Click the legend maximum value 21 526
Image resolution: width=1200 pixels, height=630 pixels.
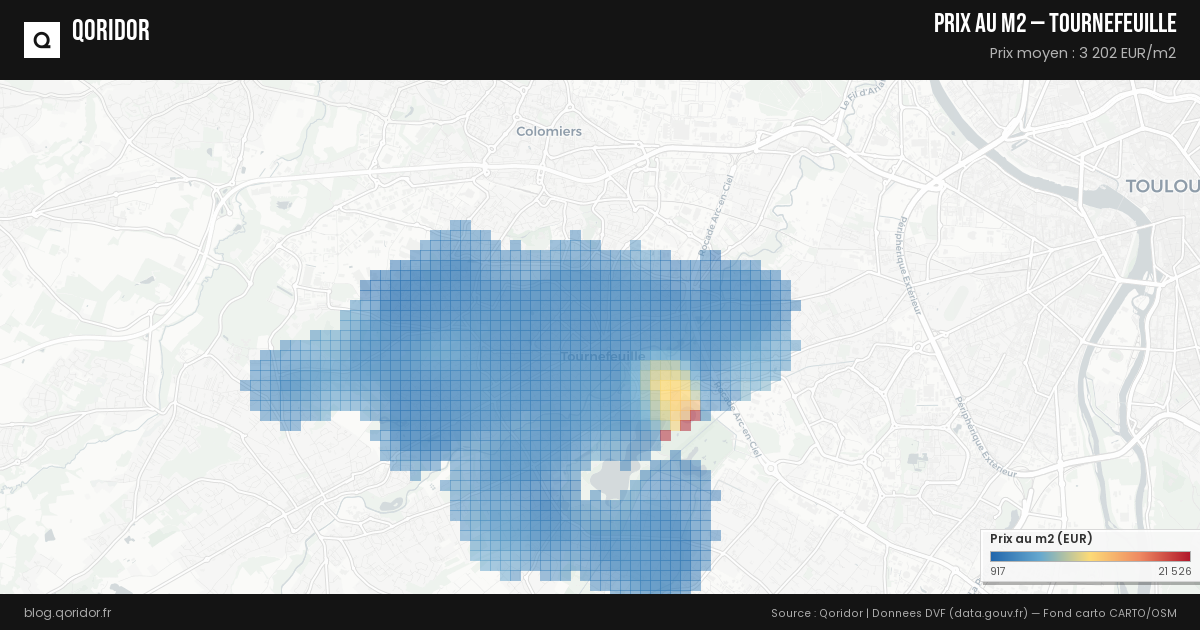(1174, 571)
